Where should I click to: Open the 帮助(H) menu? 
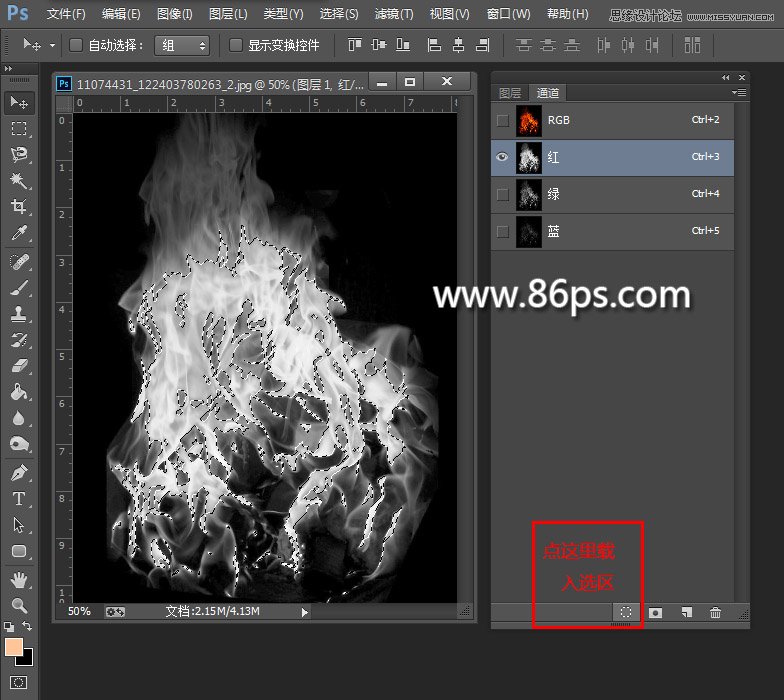pos(568,14)
